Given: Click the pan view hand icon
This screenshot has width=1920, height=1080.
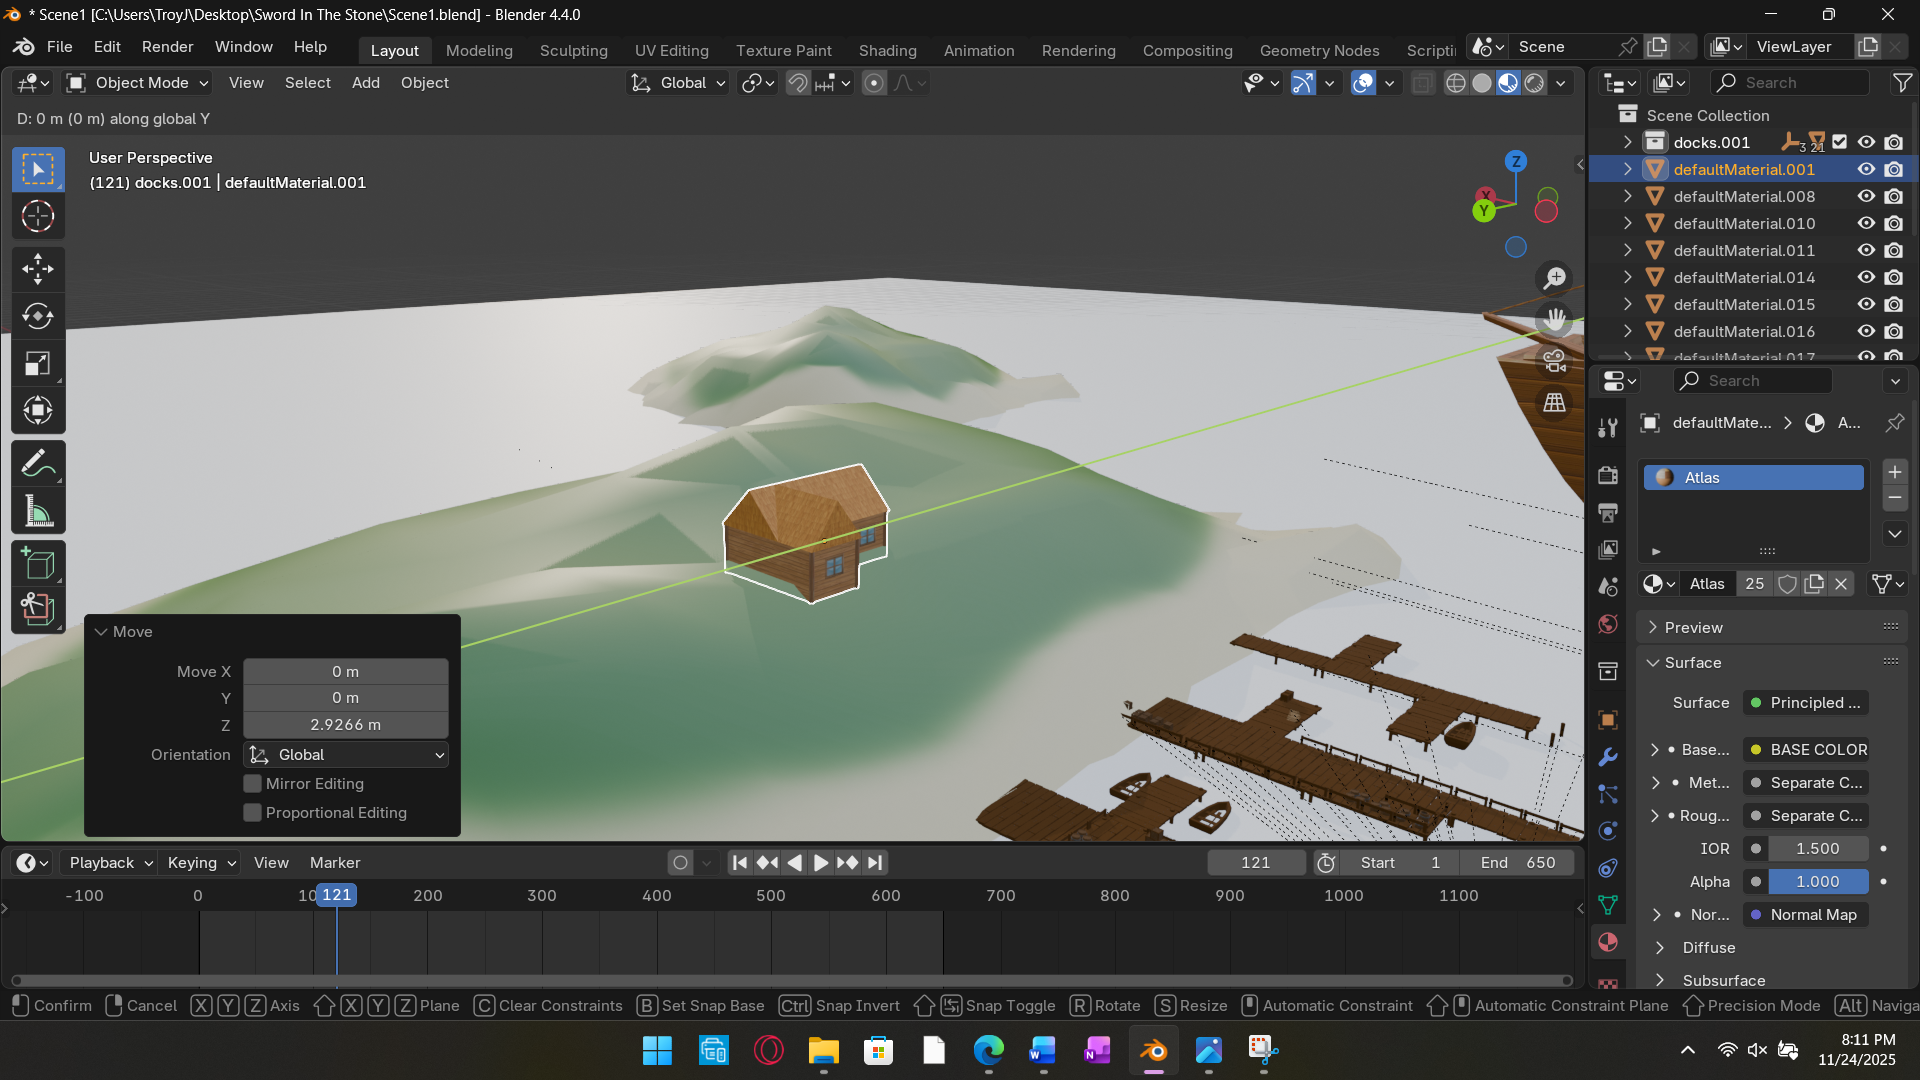Looking at the screenshot, I should [x=1554, y=319].
